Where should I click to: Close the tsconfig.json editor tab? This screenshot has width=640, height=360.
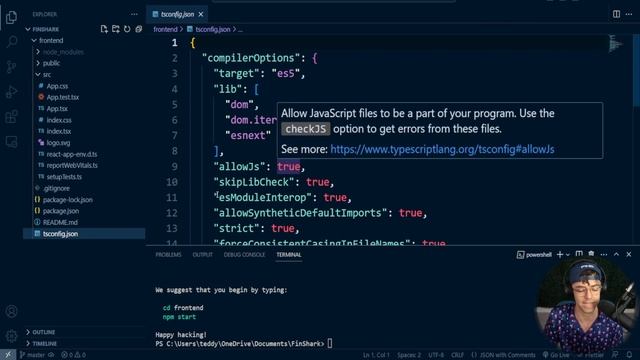click(x=201, y=14)
